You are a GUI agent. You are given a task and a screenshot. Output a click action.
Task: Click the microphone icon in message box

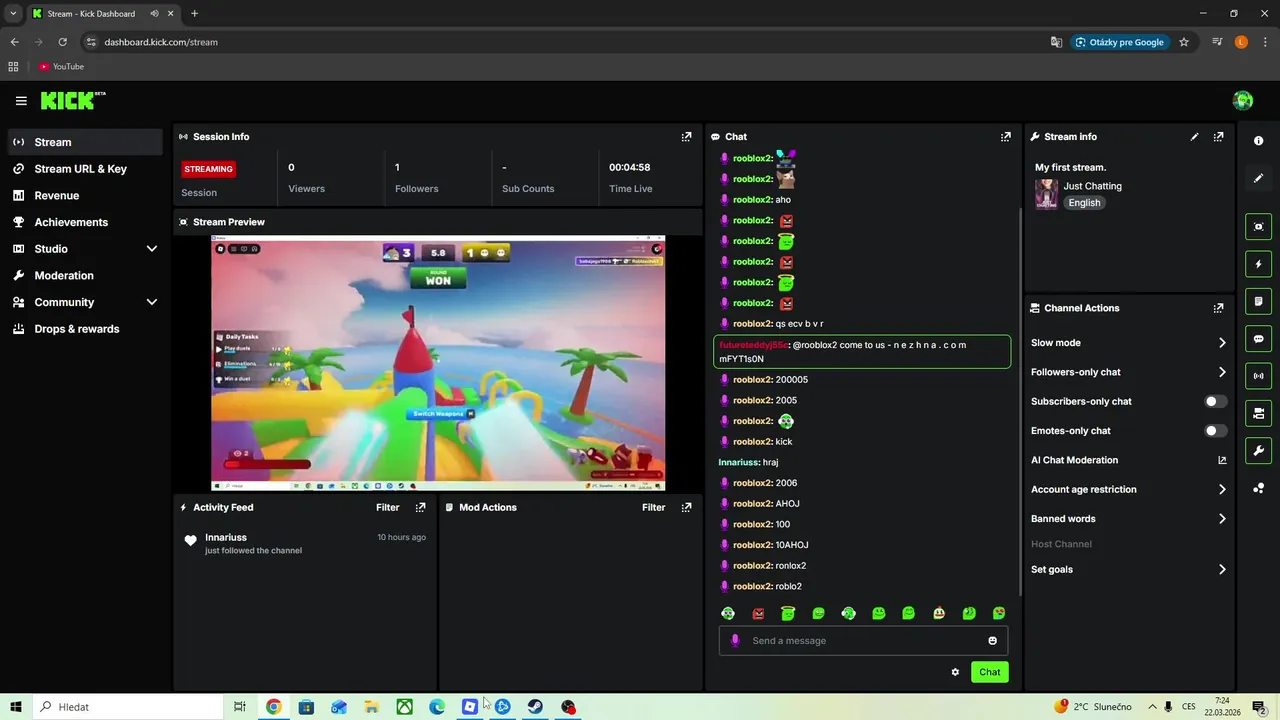pyautogui.click(x=735, y=641)
